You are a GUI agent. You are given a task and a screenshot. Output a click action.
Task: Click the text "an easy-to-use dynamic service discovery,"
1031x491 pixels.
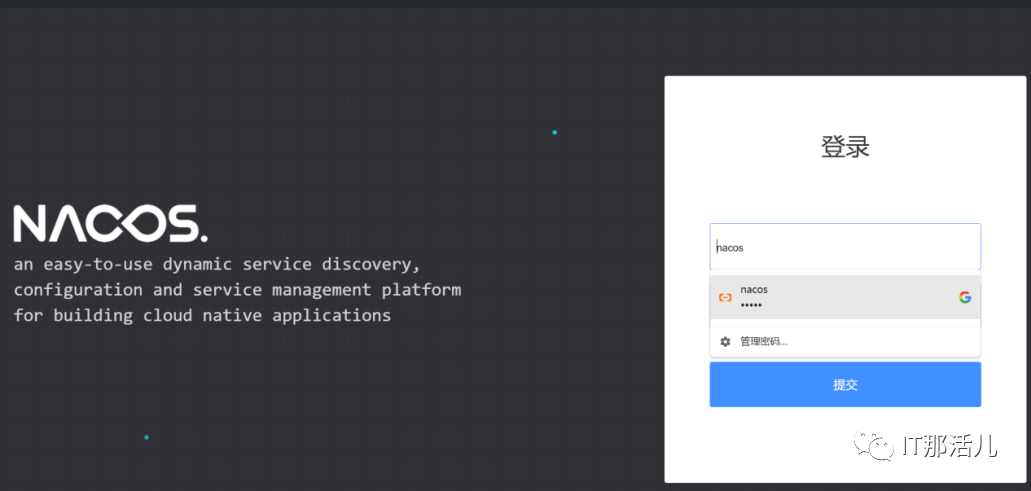[x=216, y=265]
